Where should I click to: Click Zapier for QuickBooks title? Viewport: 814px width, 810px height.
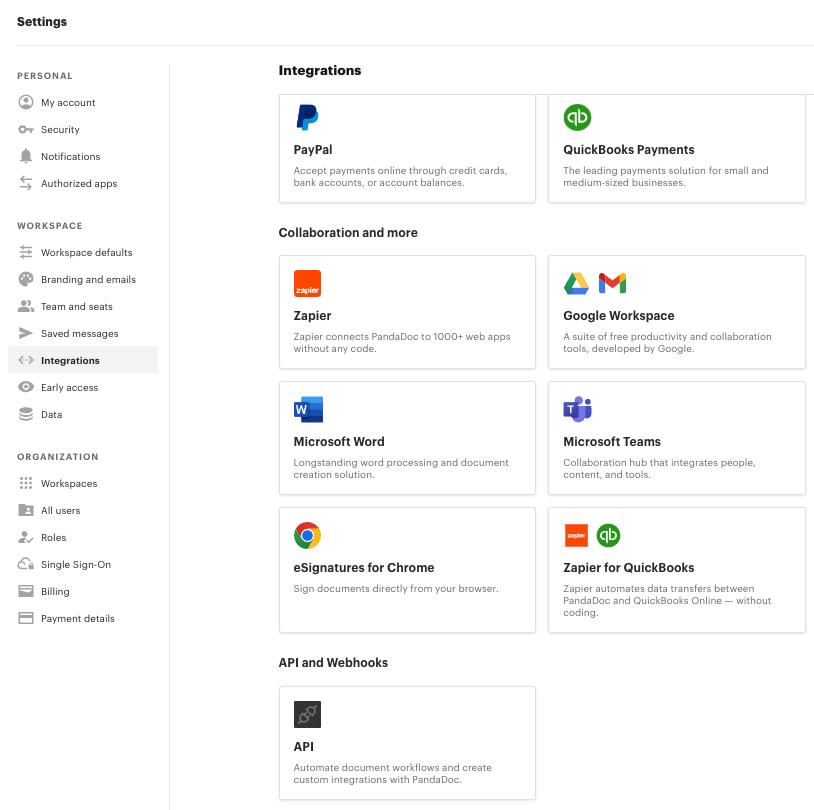pos(629,568)
